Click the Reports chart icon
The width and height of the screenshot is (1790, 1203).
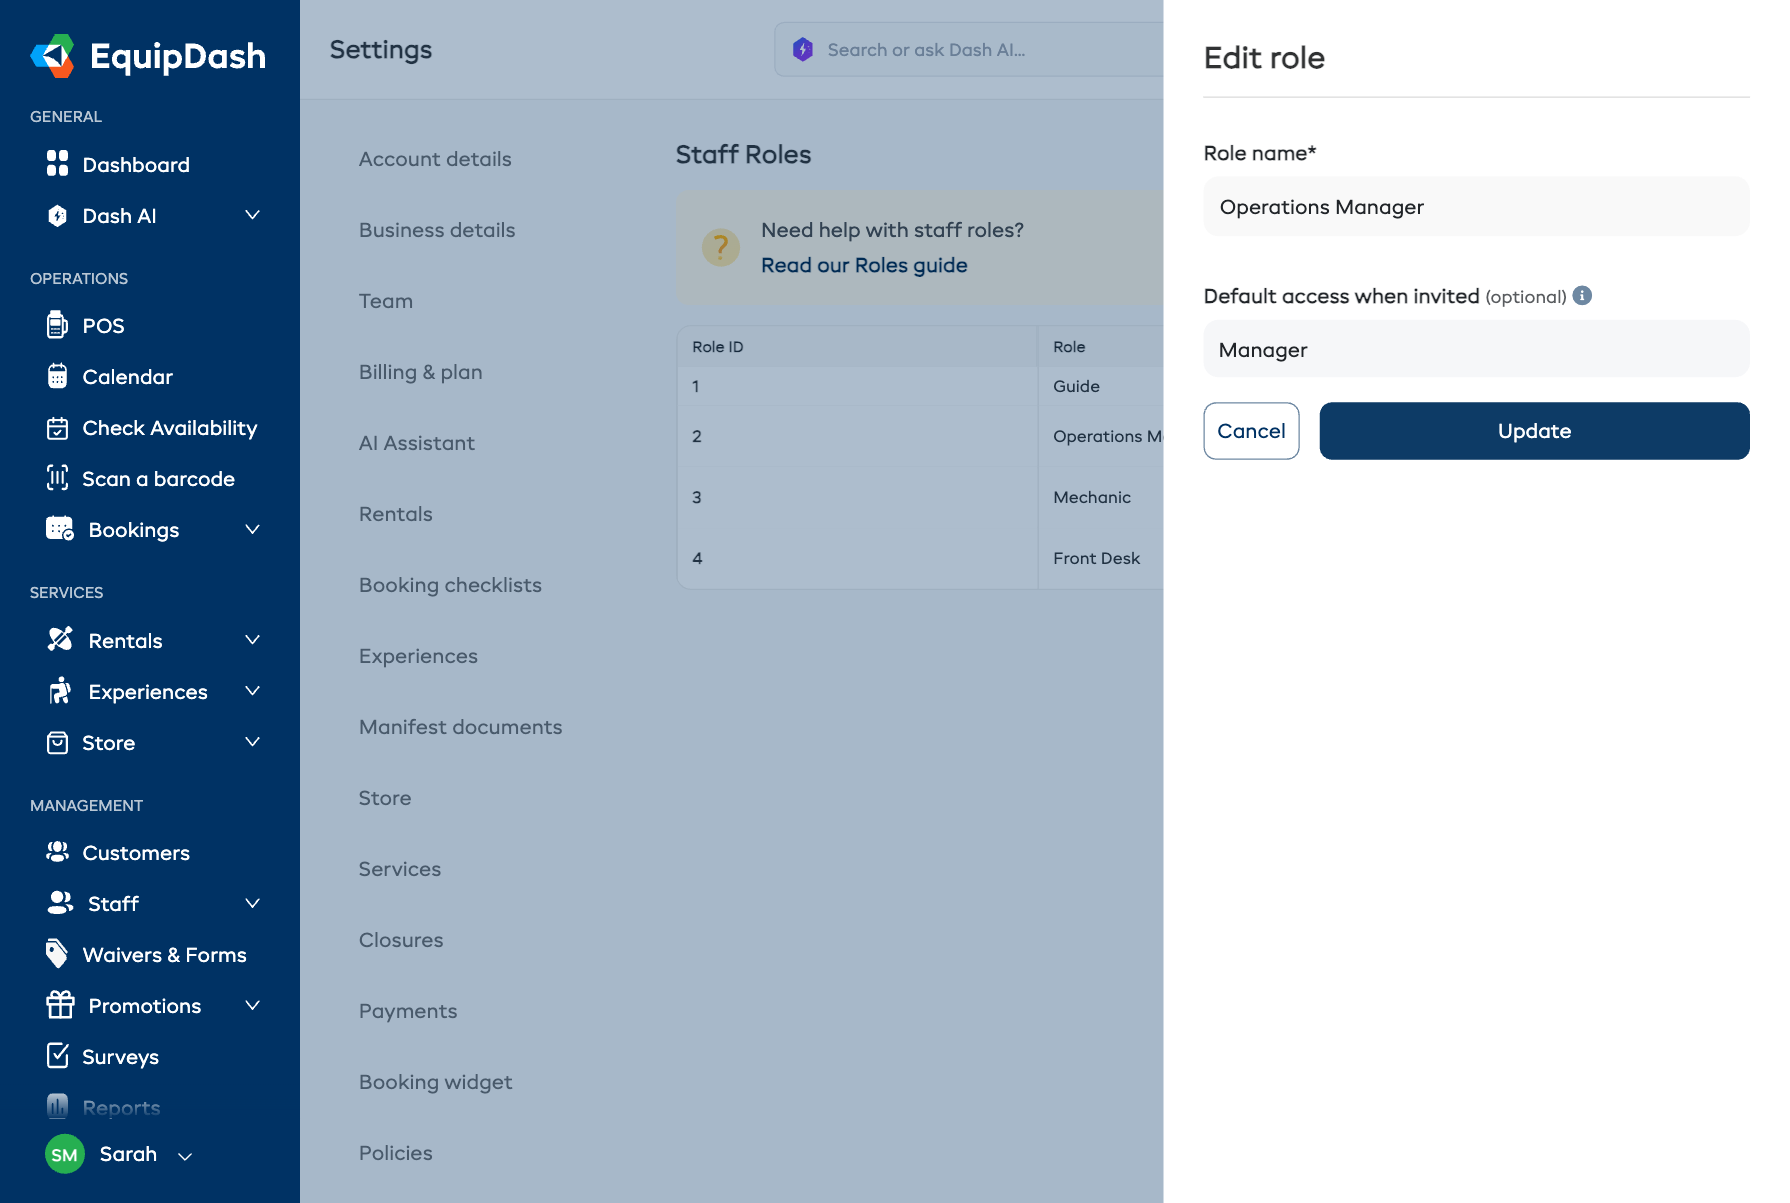pyautogui.click(x=58, y=1106)
